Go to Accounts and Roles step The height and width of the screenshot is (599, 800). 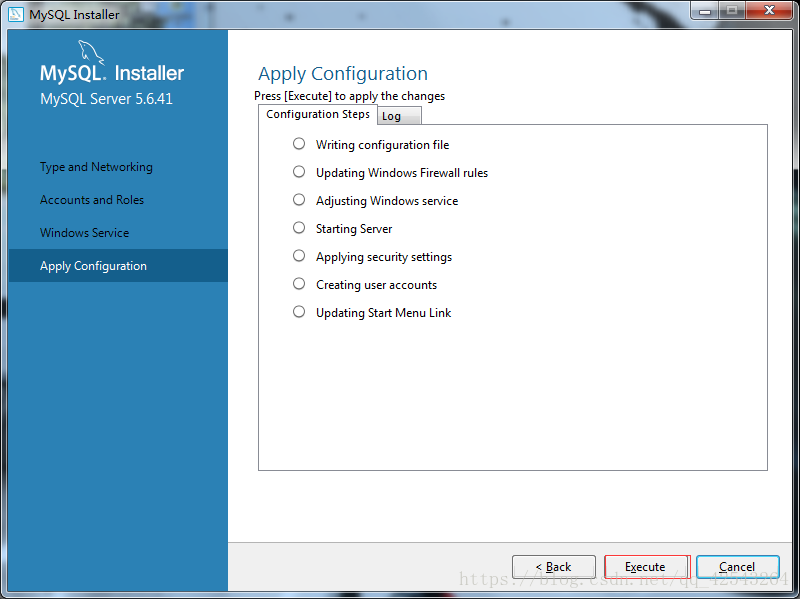(92, 199)
